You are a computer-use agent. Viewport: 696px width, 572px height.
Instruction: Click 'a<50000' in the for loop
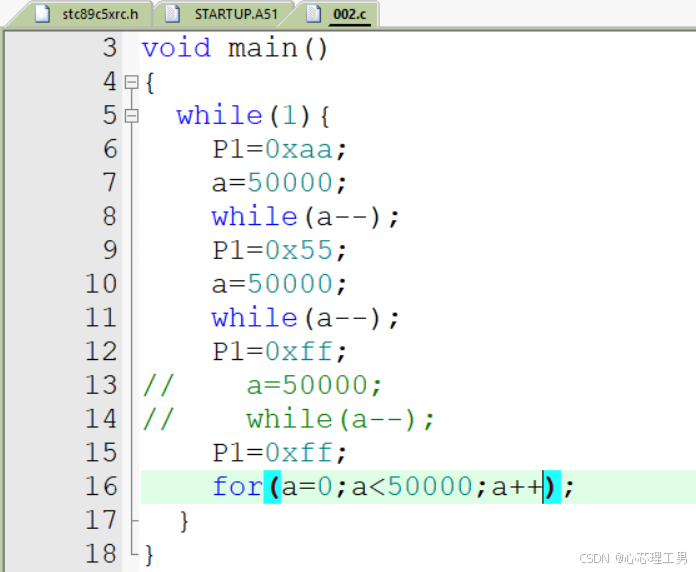click(412, 487)
